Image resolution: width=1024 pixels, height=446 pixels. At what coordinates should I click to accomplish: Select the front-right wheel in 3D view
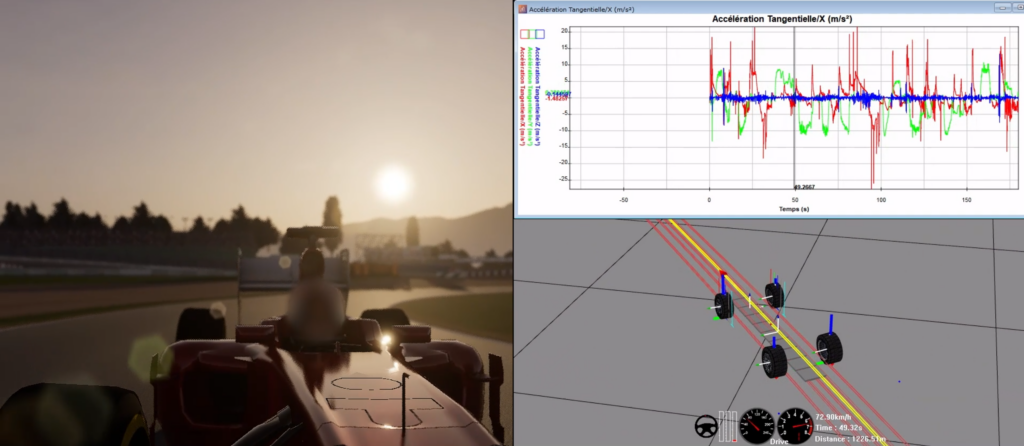[x=775, y=295]
